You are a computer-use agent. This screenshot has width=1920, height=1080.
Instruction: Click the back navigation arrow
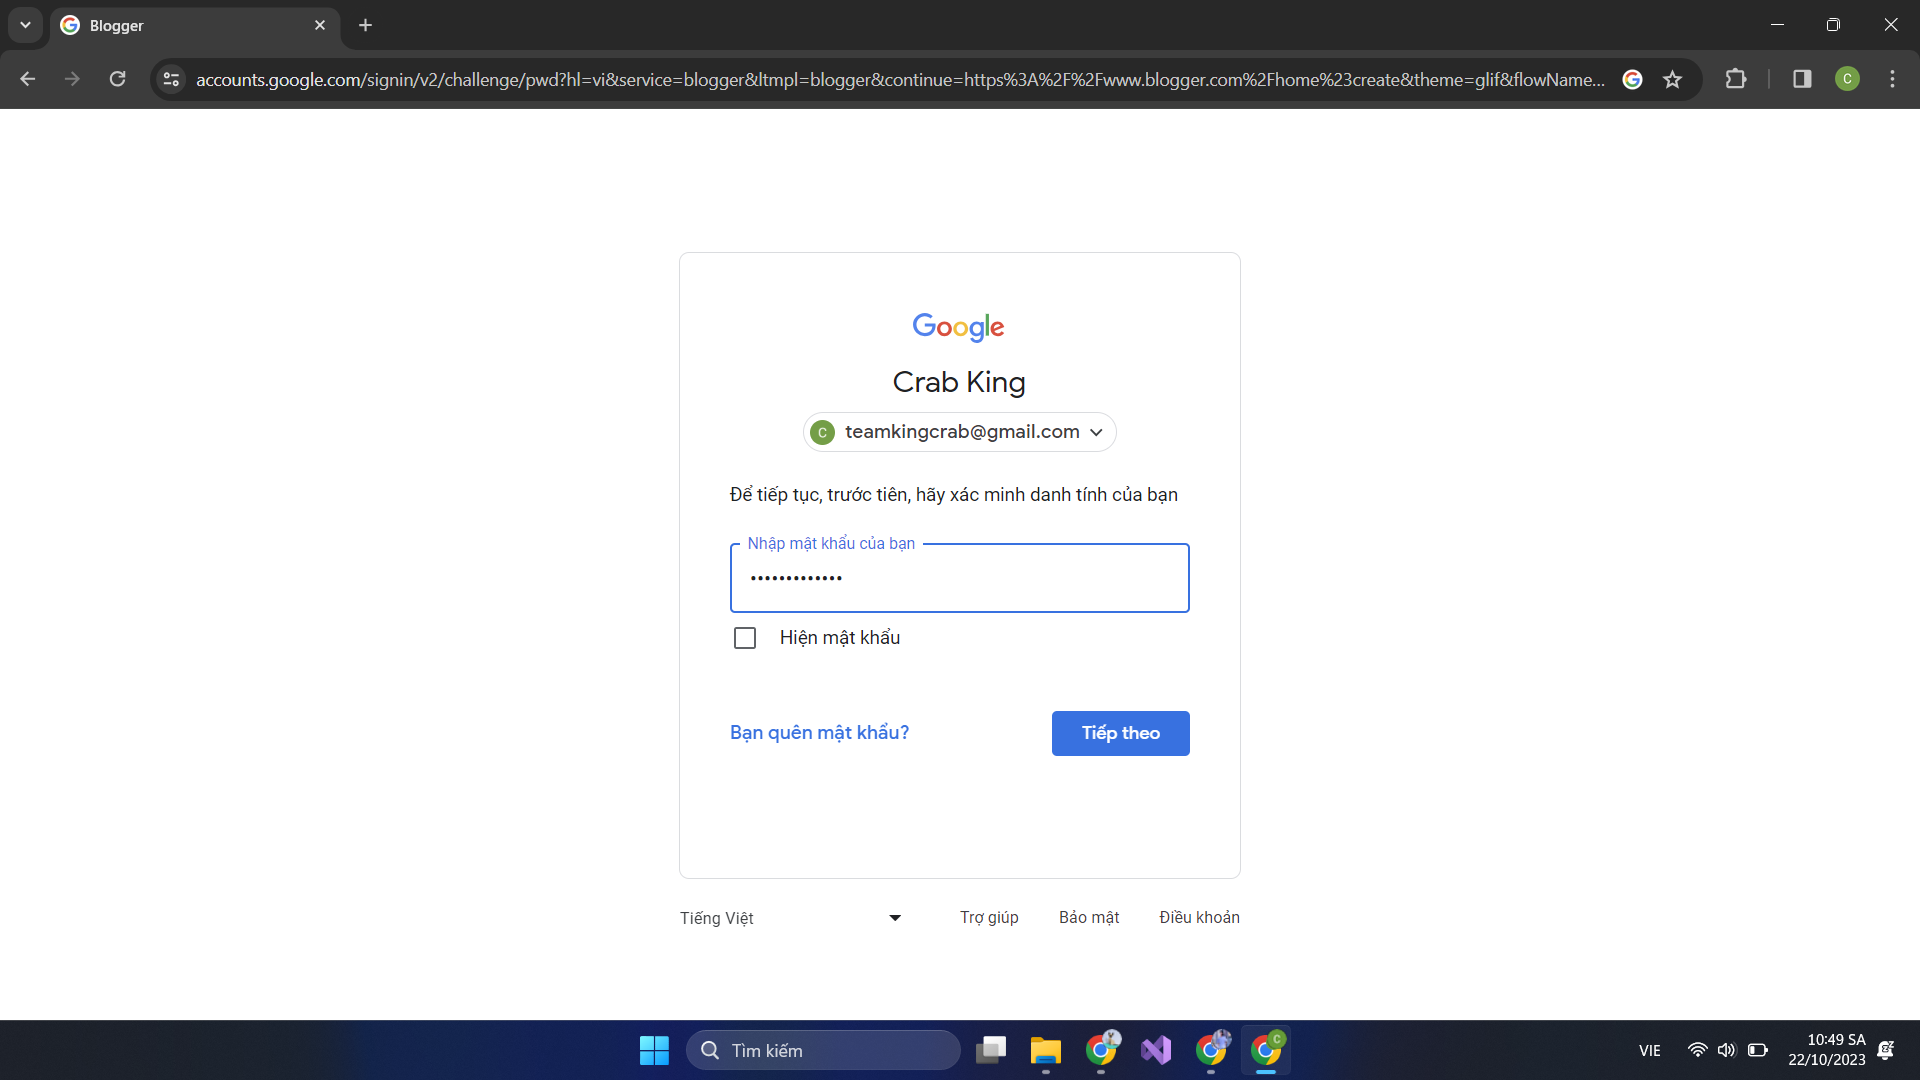click(28, 79)
